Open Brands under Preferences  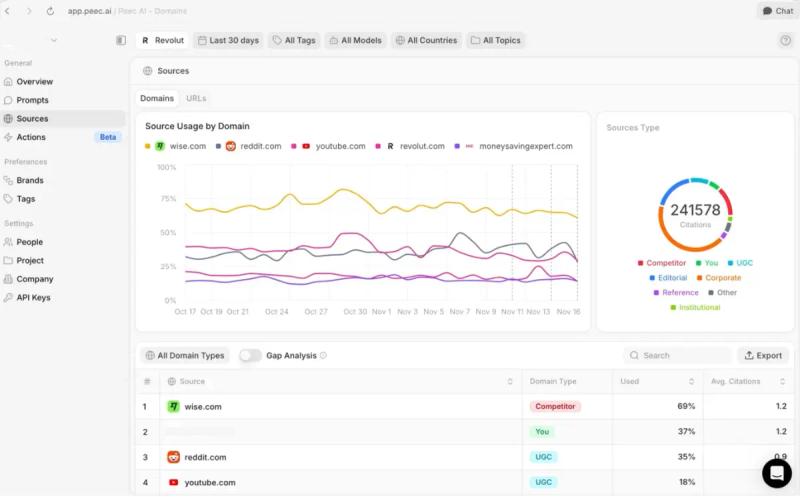click(62, 180)
